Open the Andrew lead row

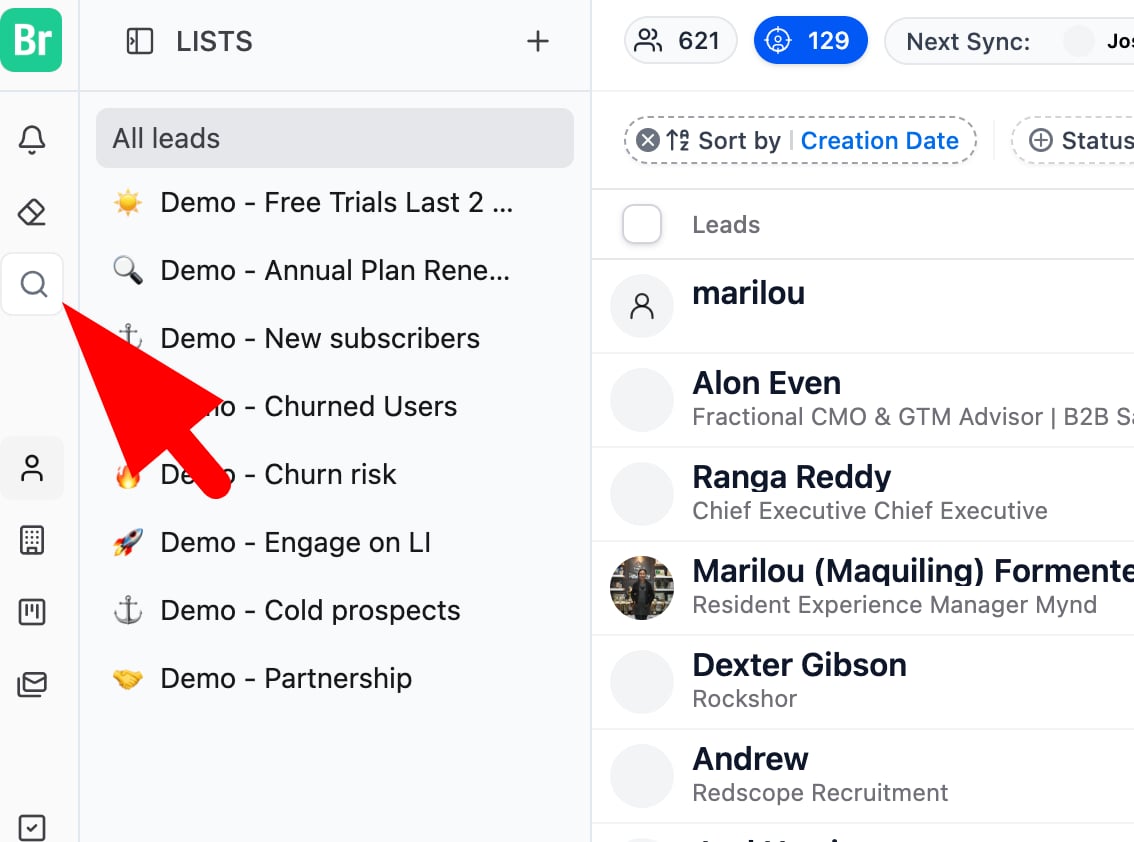tap(863, 776)
